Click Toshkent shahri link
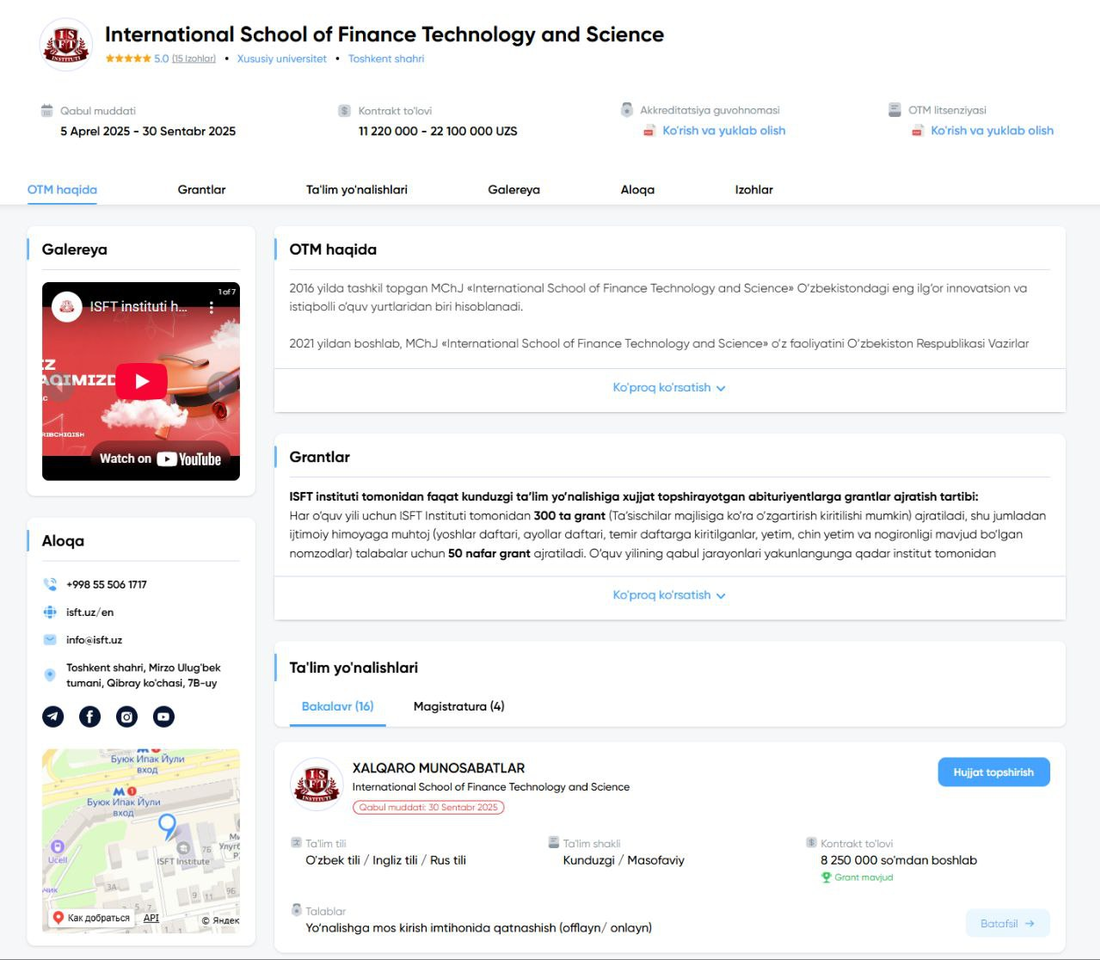Image resolution: width=1100 pixels, height=960 pixels. point(386,59)
